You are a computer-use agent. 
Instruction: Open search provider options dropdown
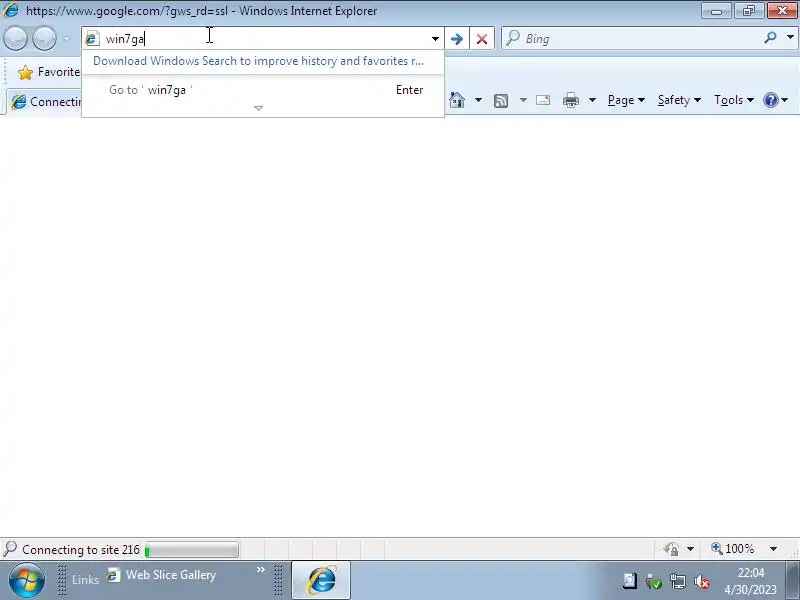[x=790, y=37]
